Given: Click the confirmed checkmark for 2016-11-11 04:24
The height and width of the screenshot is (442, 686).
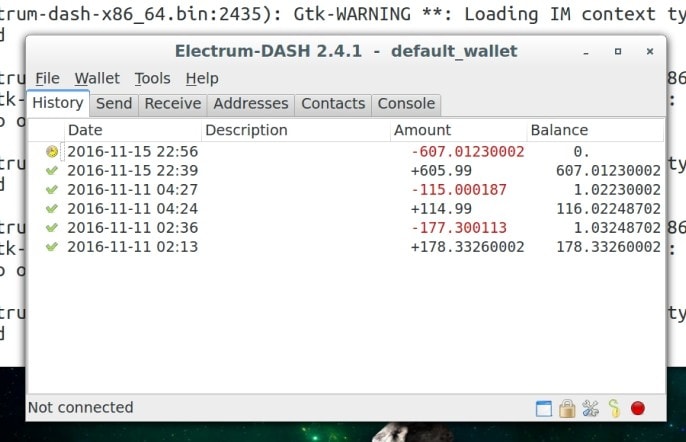Looking at the screenshot, I should (x=52, y=208).
